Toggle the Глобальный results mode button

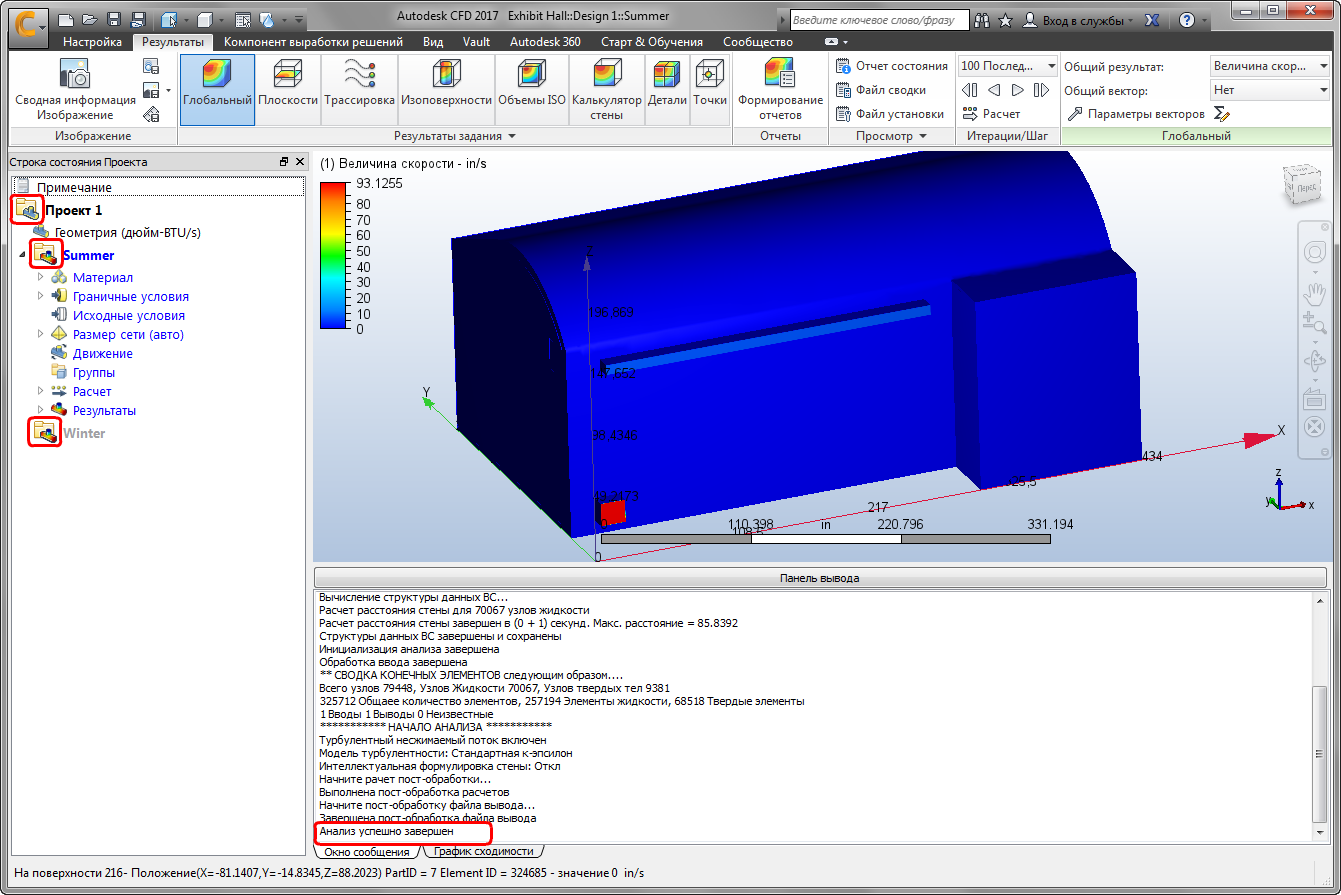coord(218,89)
